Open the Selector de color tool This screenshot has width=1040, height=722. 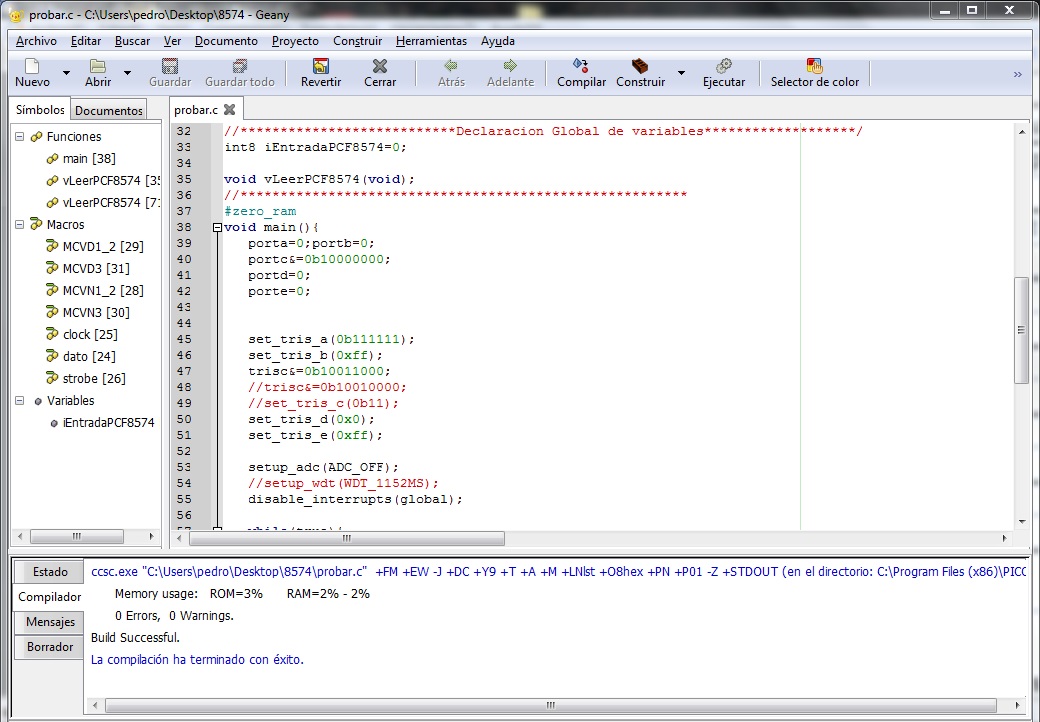pos(814,72)
